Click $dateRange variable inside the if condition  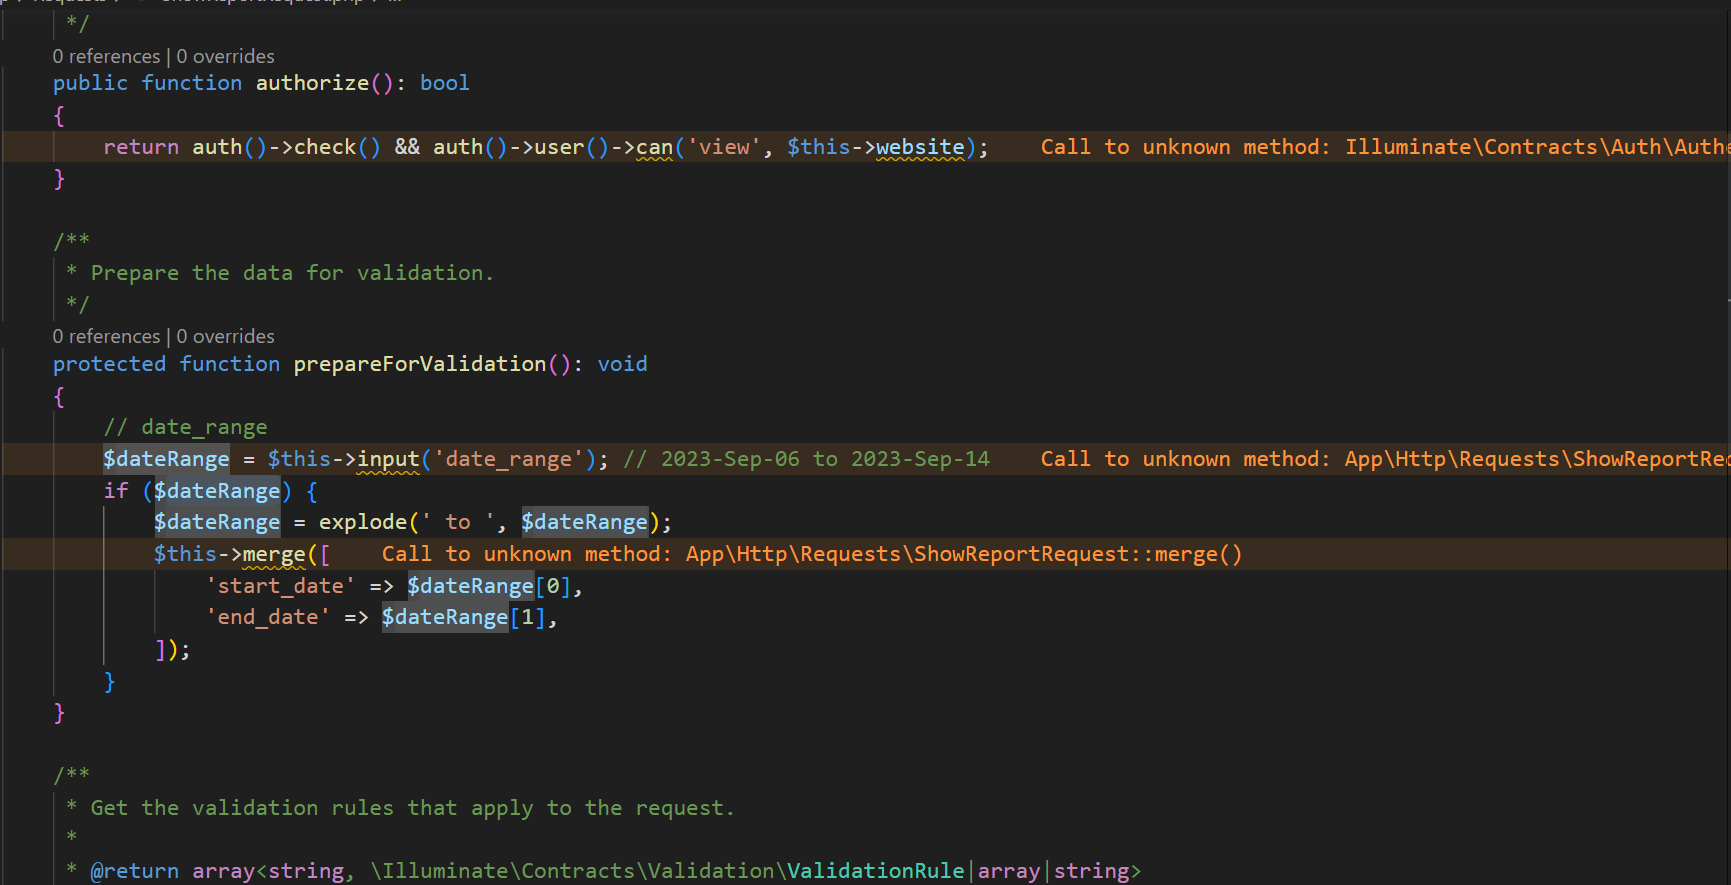[x=217, y=491]
